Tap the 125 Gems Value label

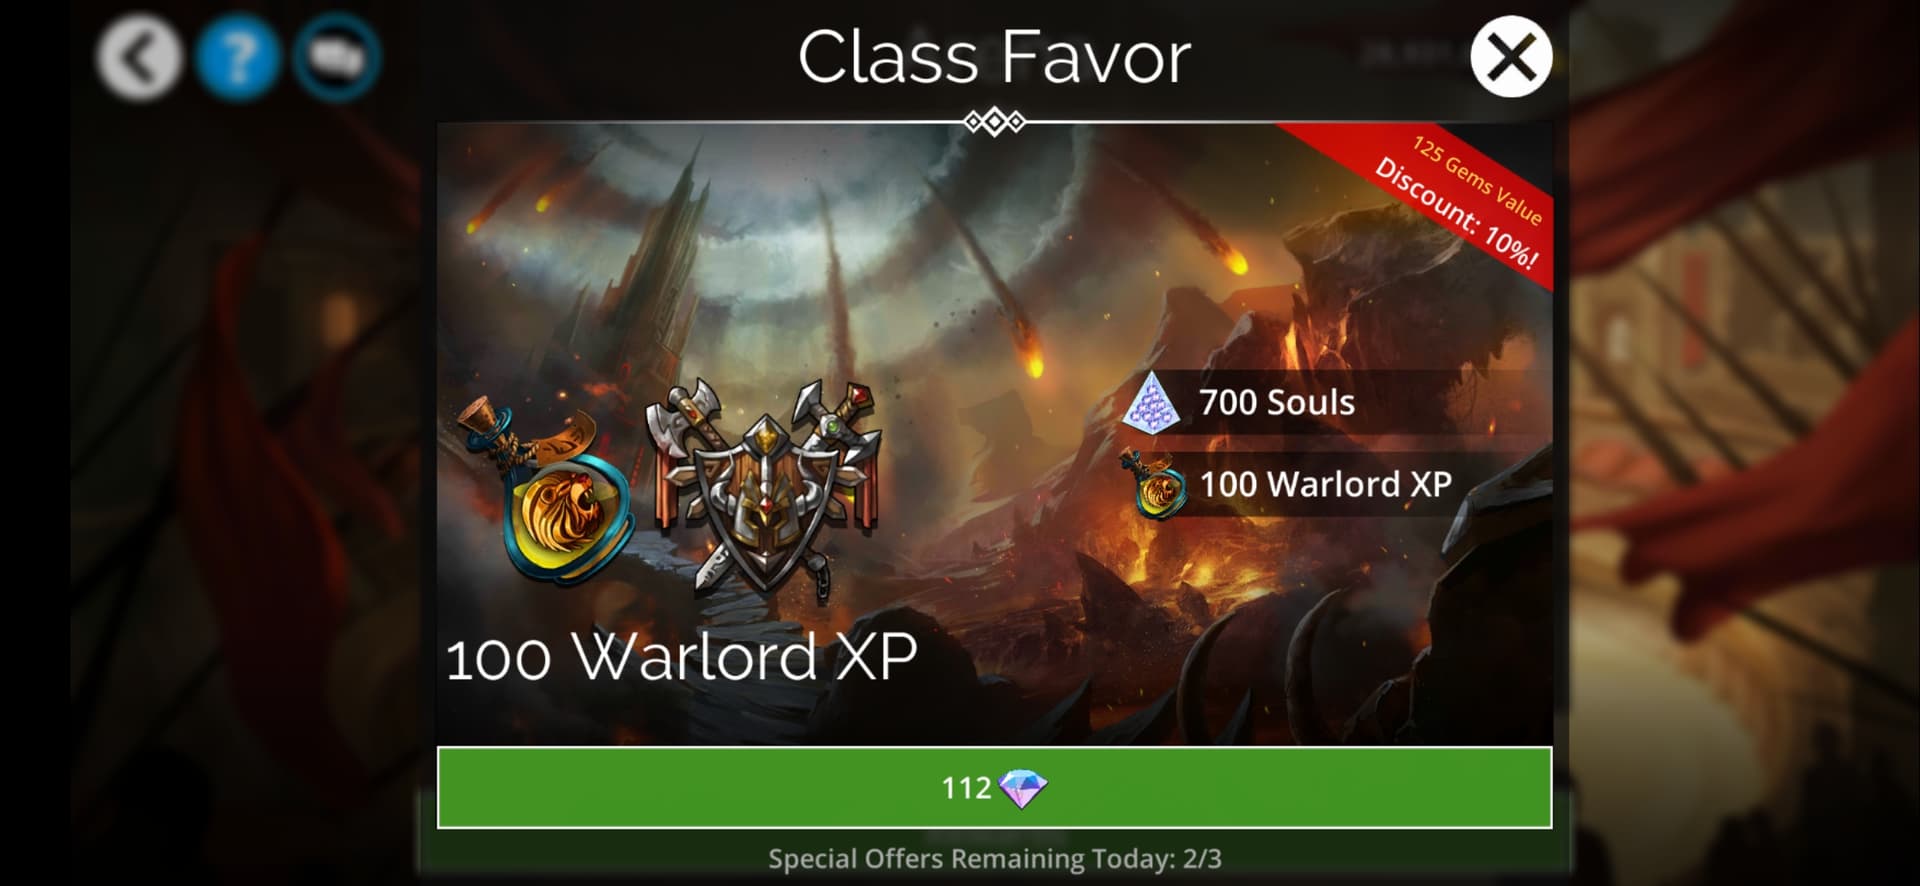click(1477, 181)
